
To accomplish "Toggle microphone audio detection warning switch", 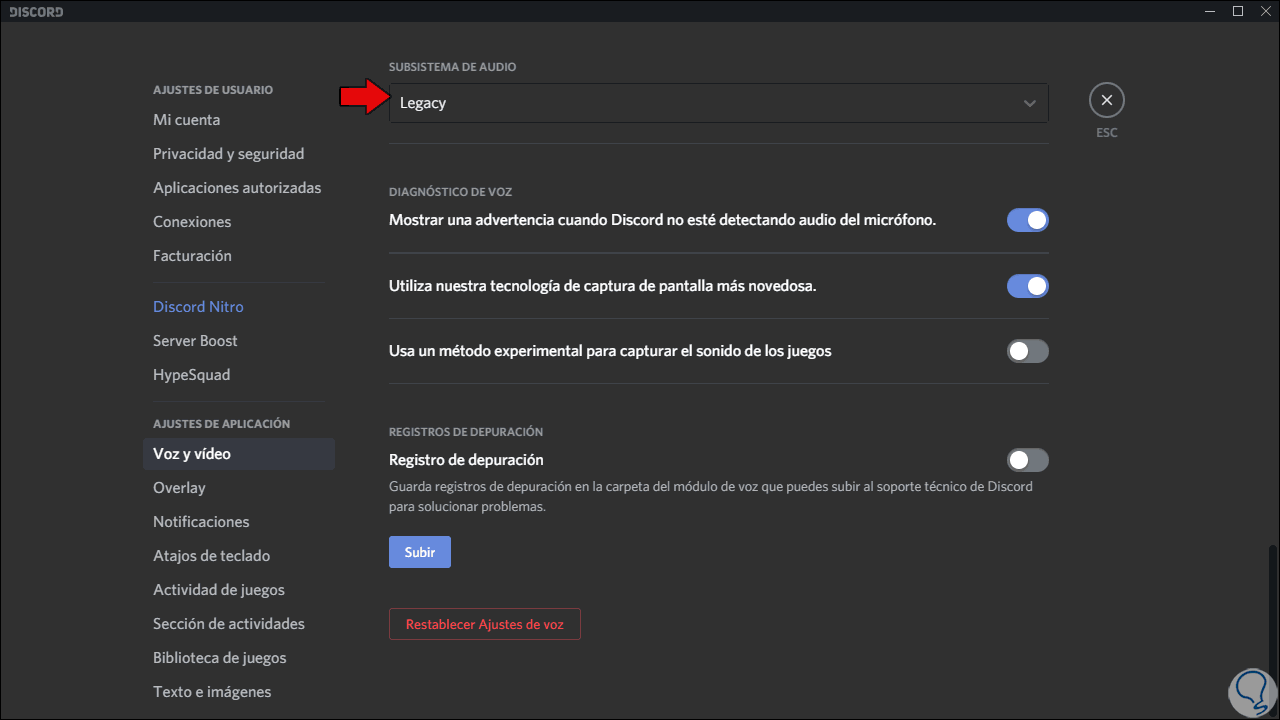I will 1027,220.
